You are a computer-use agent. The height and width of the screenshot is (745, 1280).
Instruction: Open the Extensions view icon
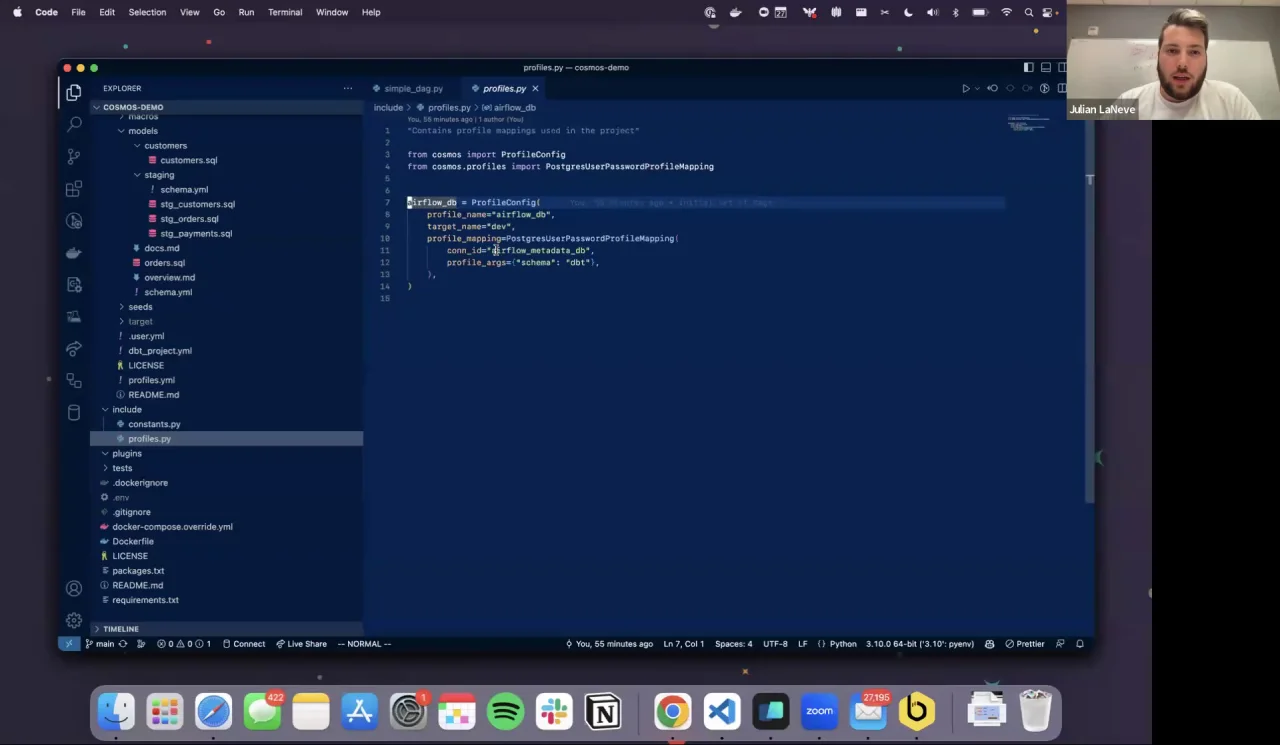(x=74, y=189)
